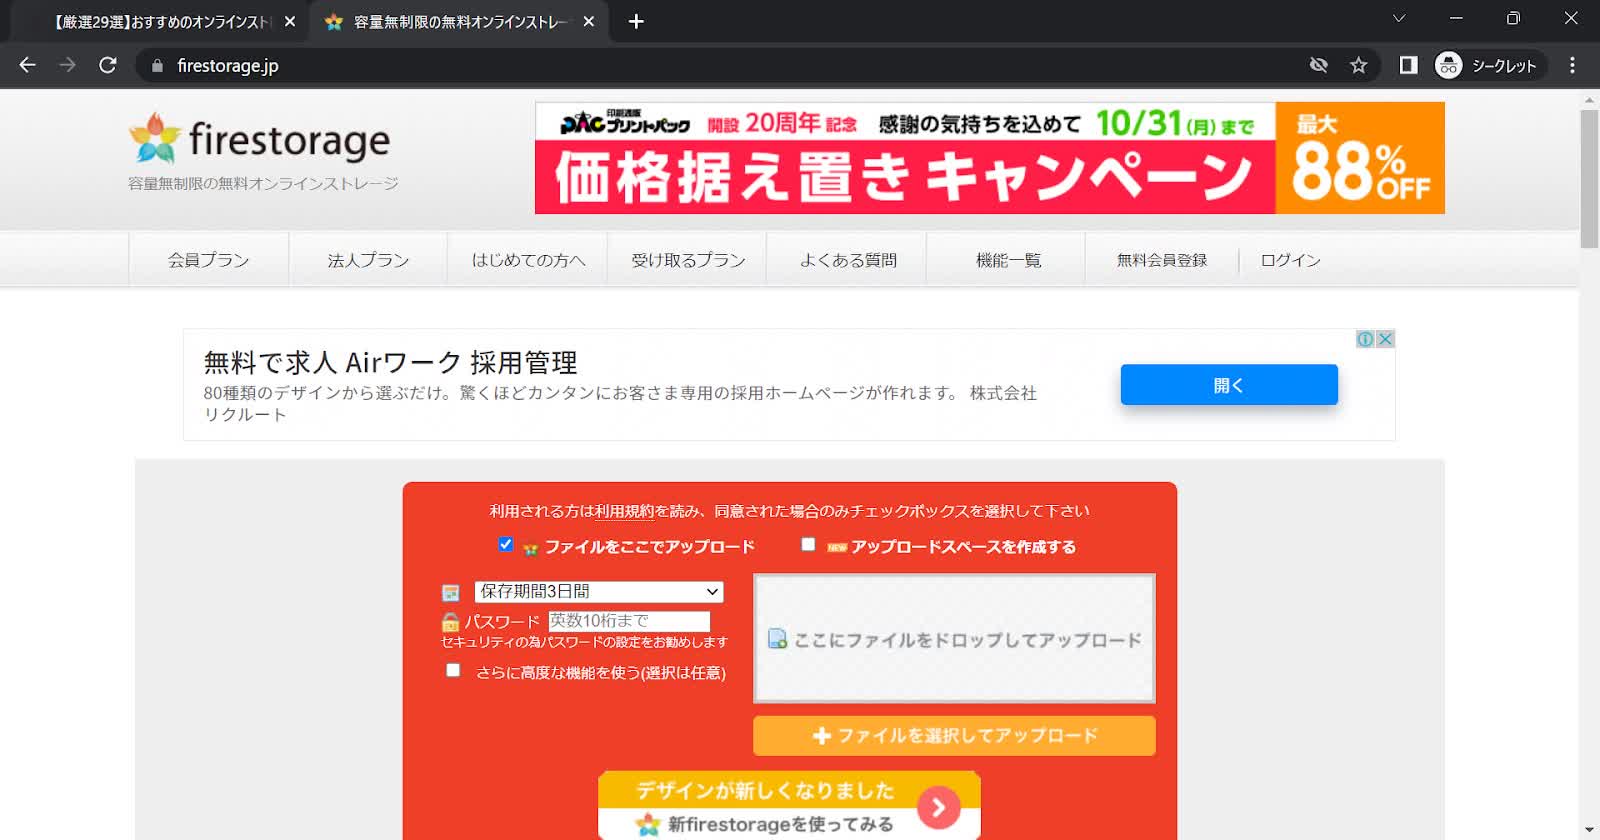1600x840 pixels.
Task: Click the scrollbar down arrow
Action: coord(1589,830)
